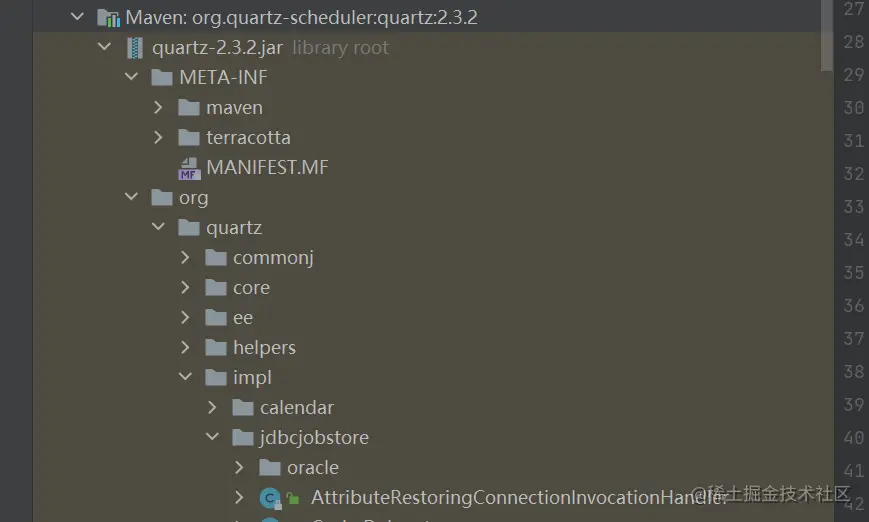
Task: Expand the commonj package
Action: click(186, 258)
